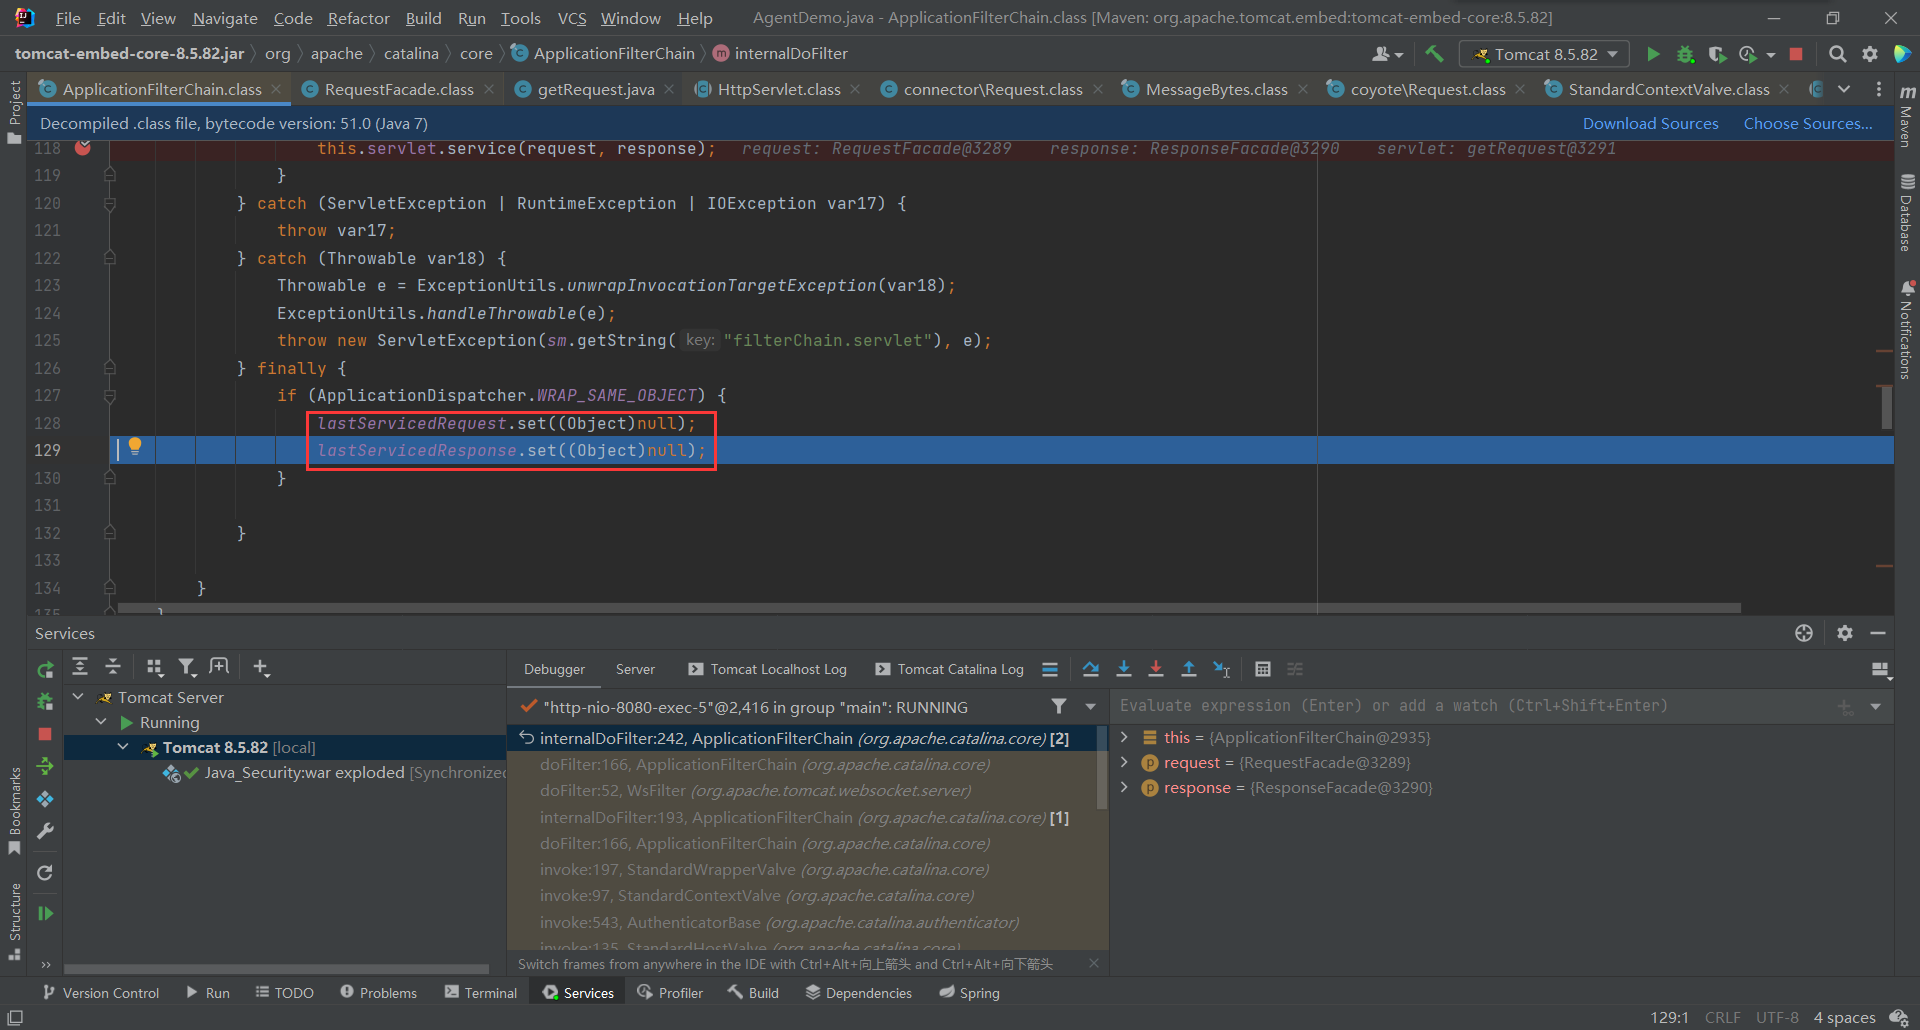Open the Dependencies tool window
Image resolution: width=1920 pixels, height=1030 pixels.
point(858,992)
